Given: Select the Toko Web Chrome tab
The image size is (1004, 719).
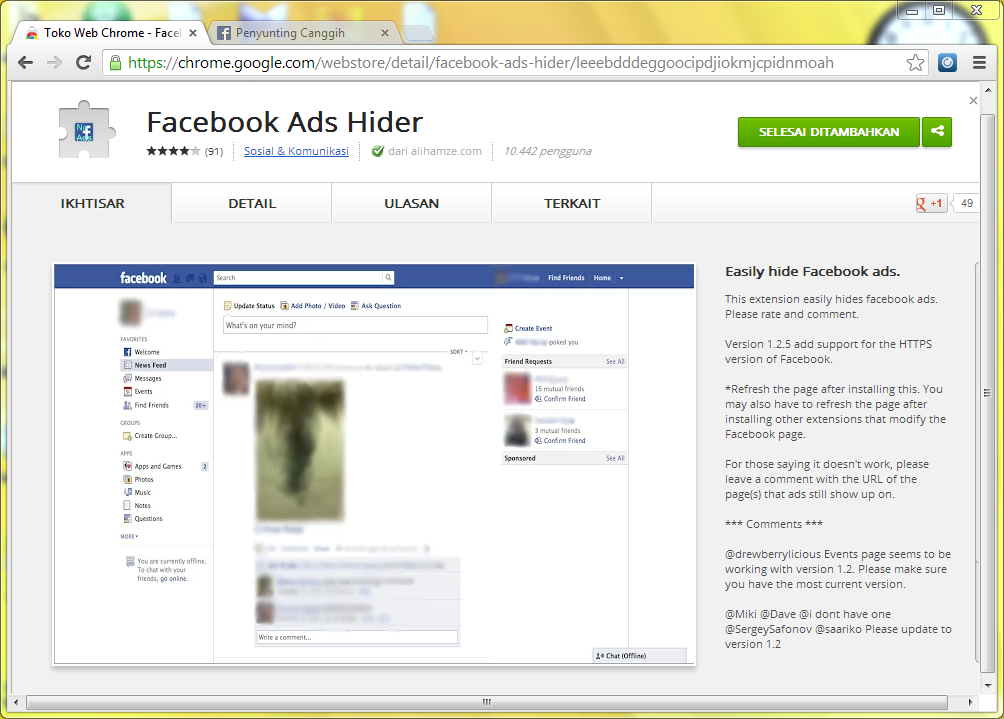Looking at the screenshot, I should coord(109,33).
